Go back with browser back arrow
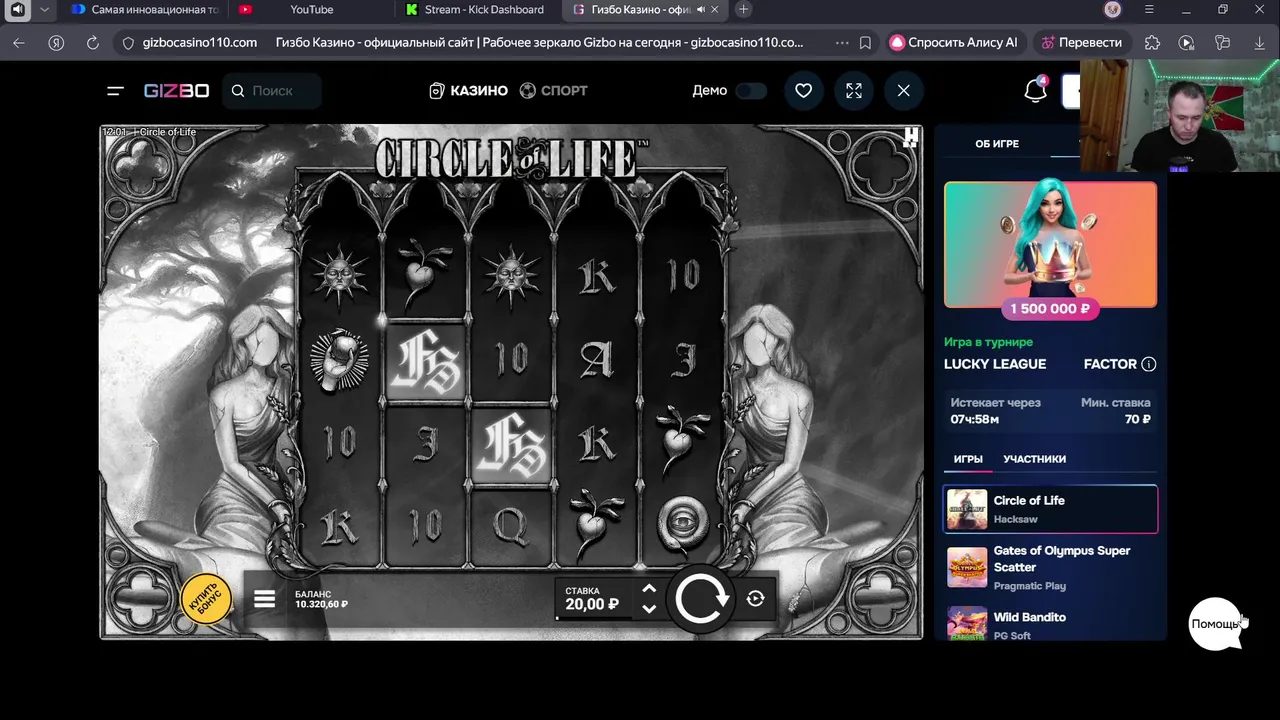The image size is (1280, 720). (18, 43)
